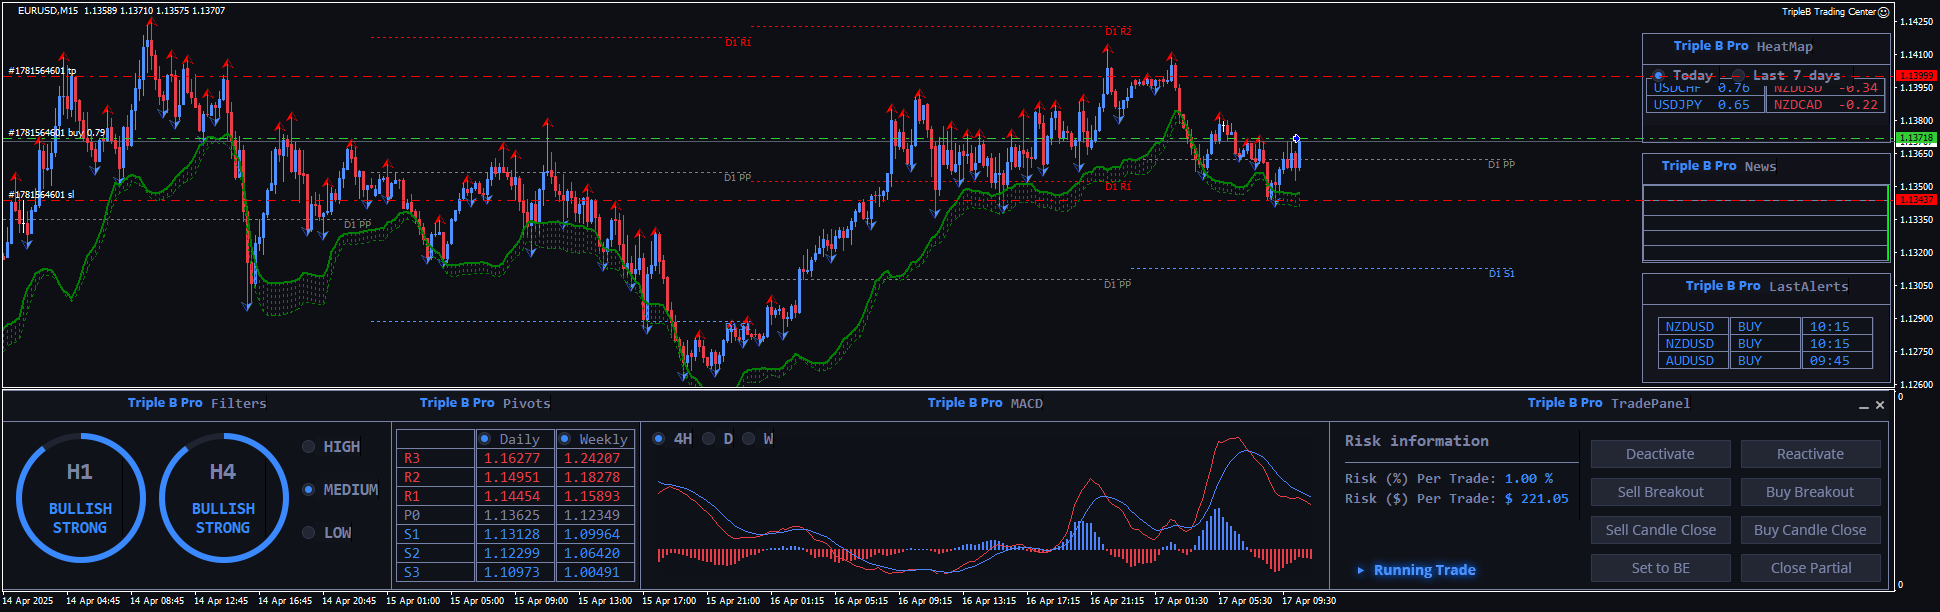Click the Deactivate button
Viewport: 1940px width, 612px height.
[x=1660, y=454]
